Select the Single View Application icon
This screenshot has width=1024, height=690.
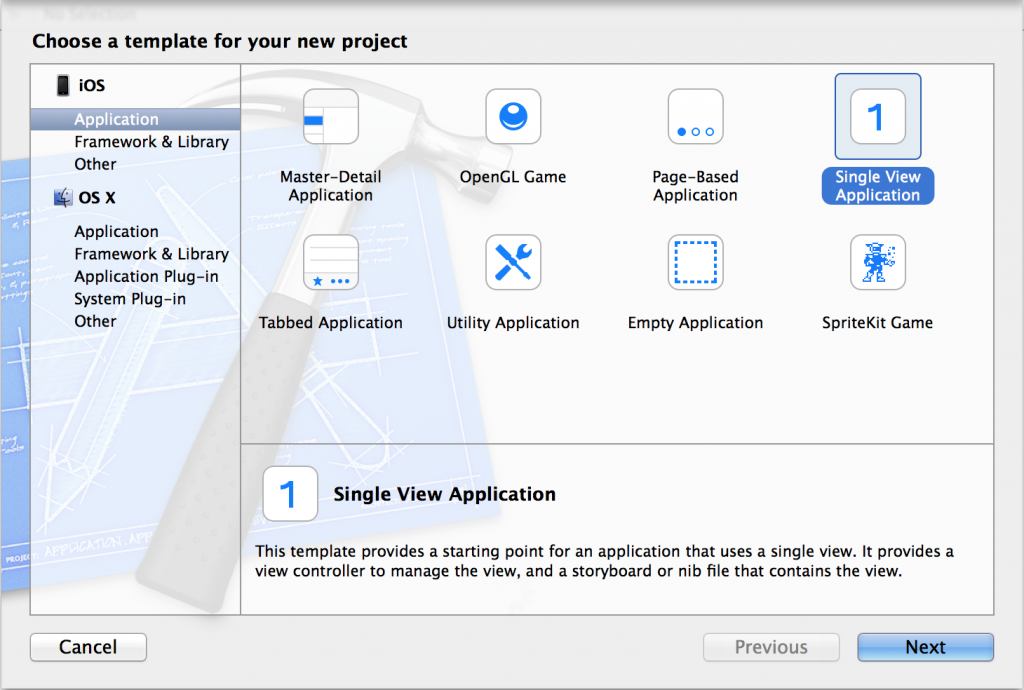click(877, 117)
